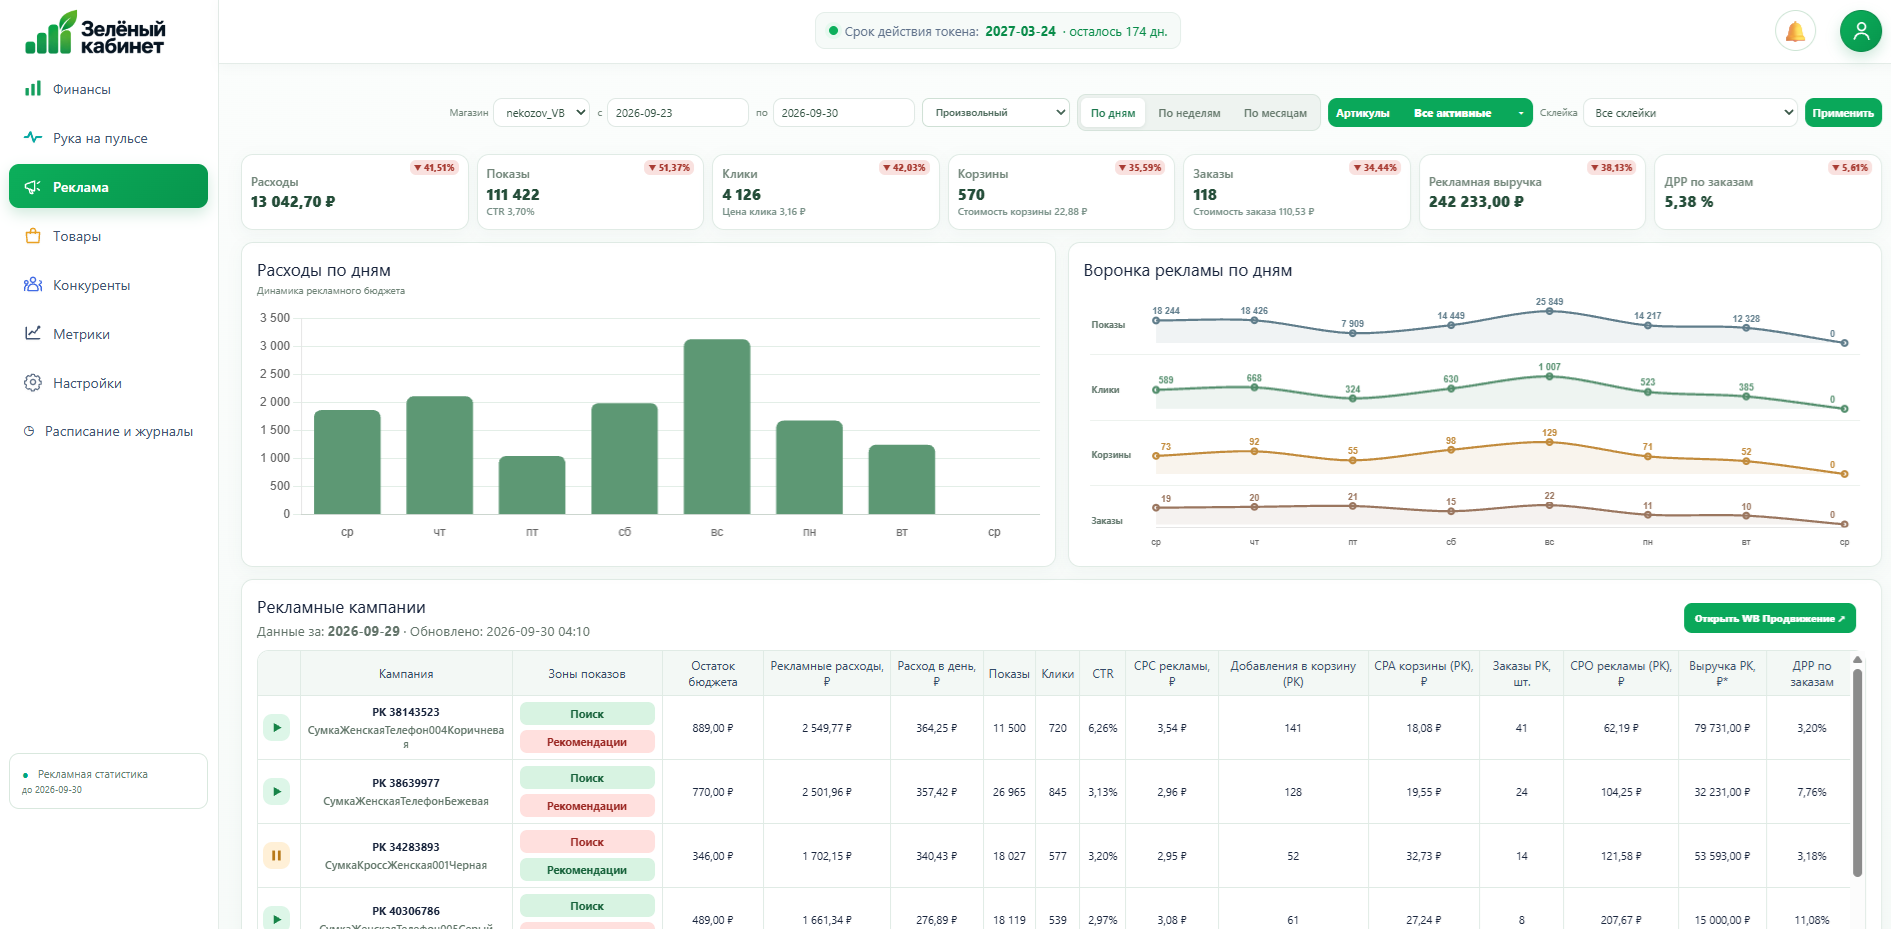Click the start date field 2026-09-23
This screenshot has height=929, width=1891.
pyautogui.click(x=677, y=113)
